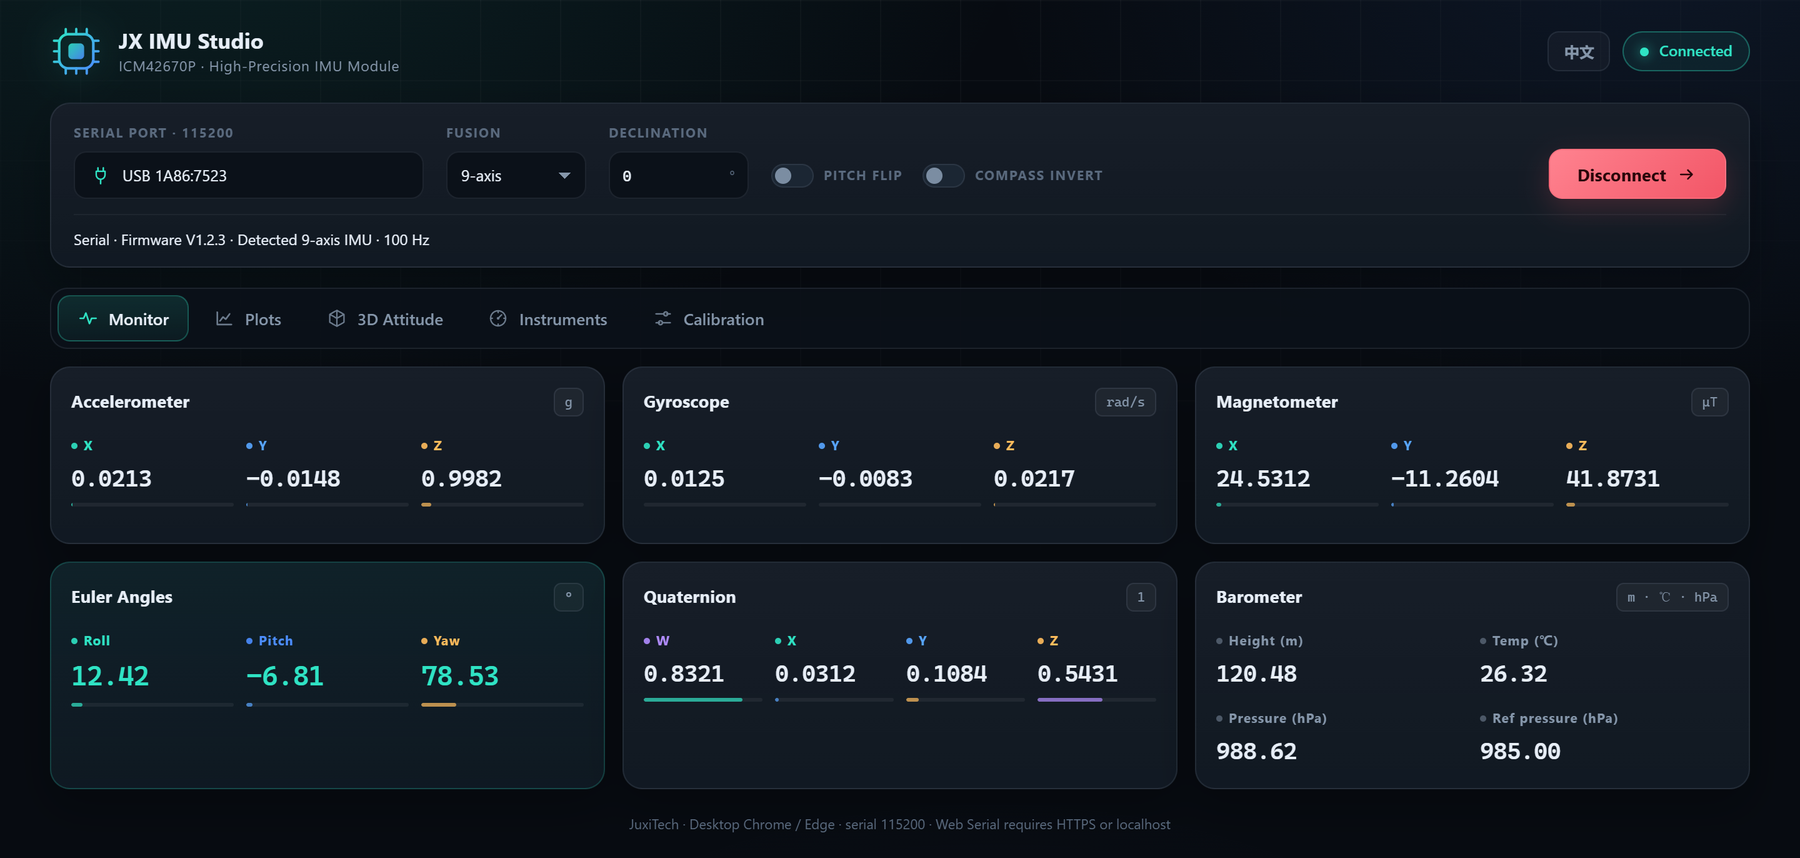Image resolution: width=1800 pixels, height=858 pixels.
Task: Click the Quaternion Z value 0.5431
Action: pos(1077,674)
